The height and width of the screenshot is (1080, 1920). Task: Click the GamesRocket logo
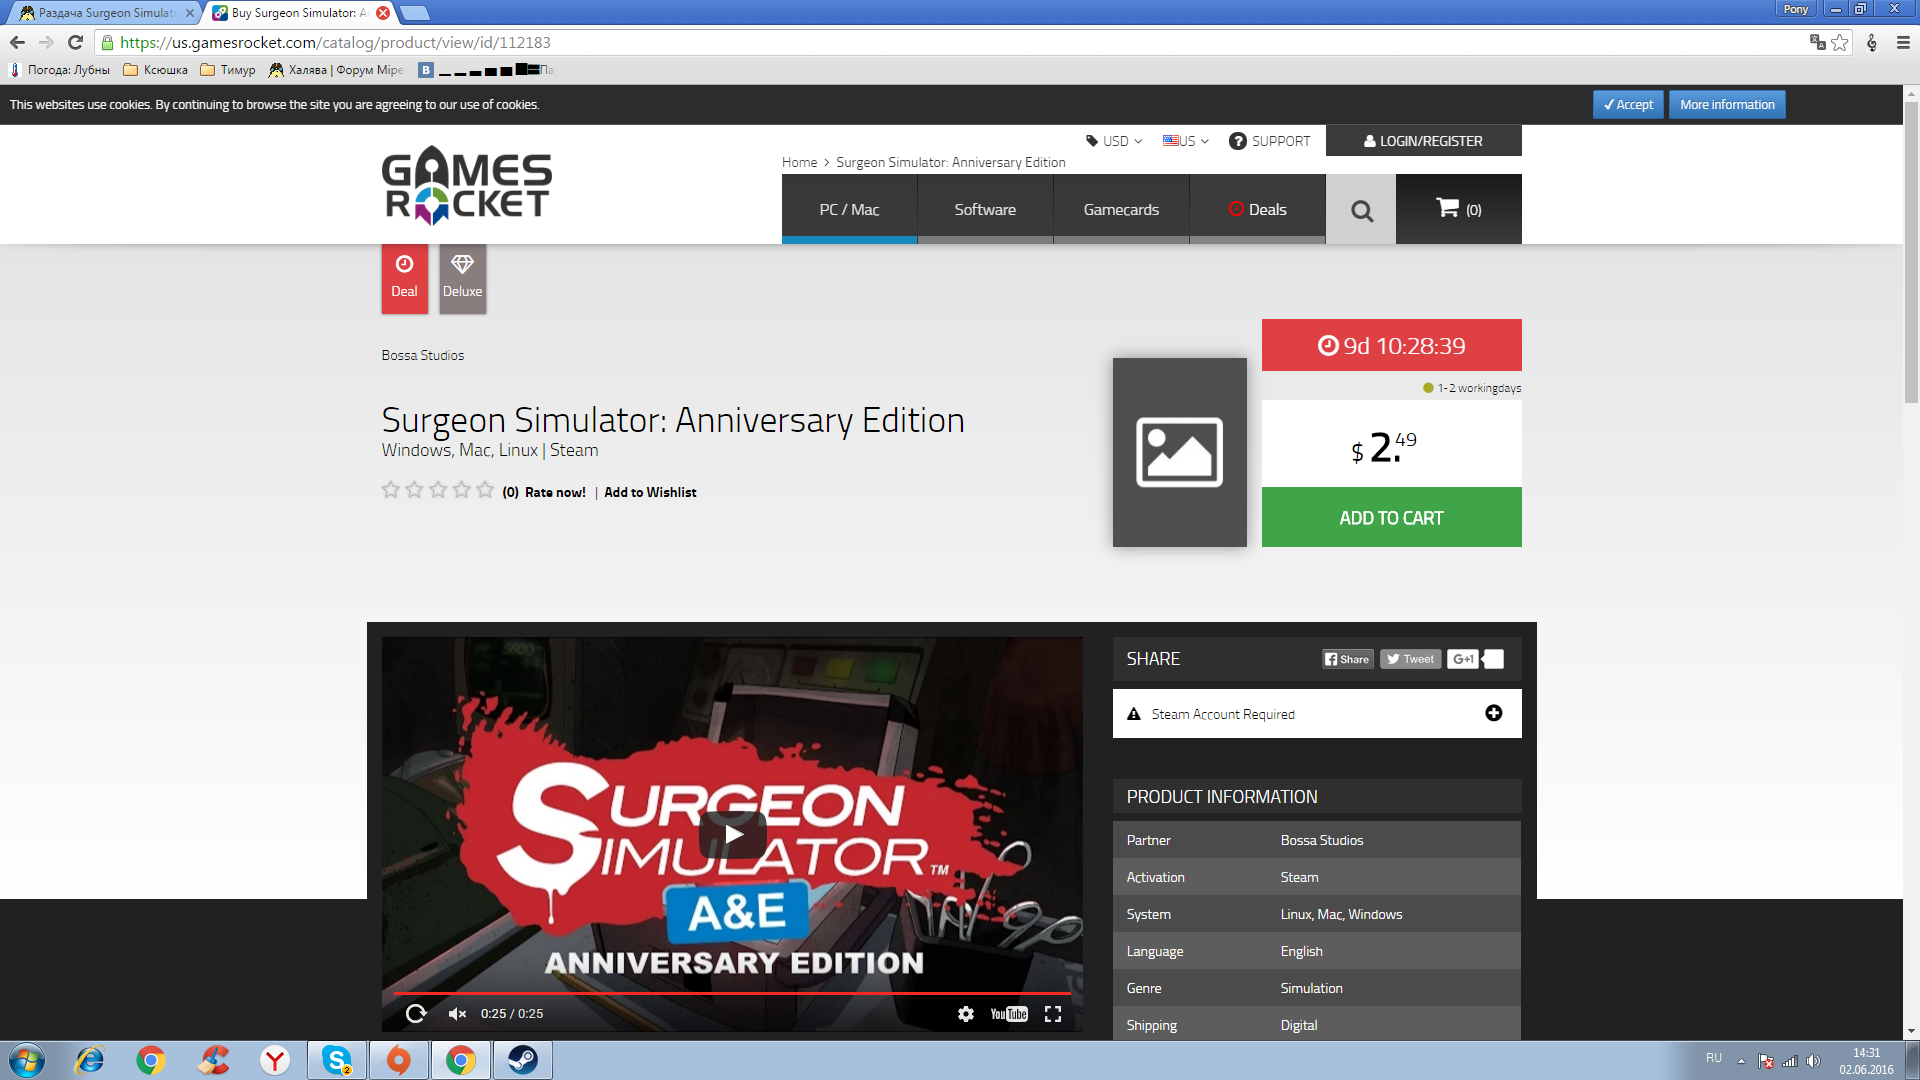click(467, 186)
